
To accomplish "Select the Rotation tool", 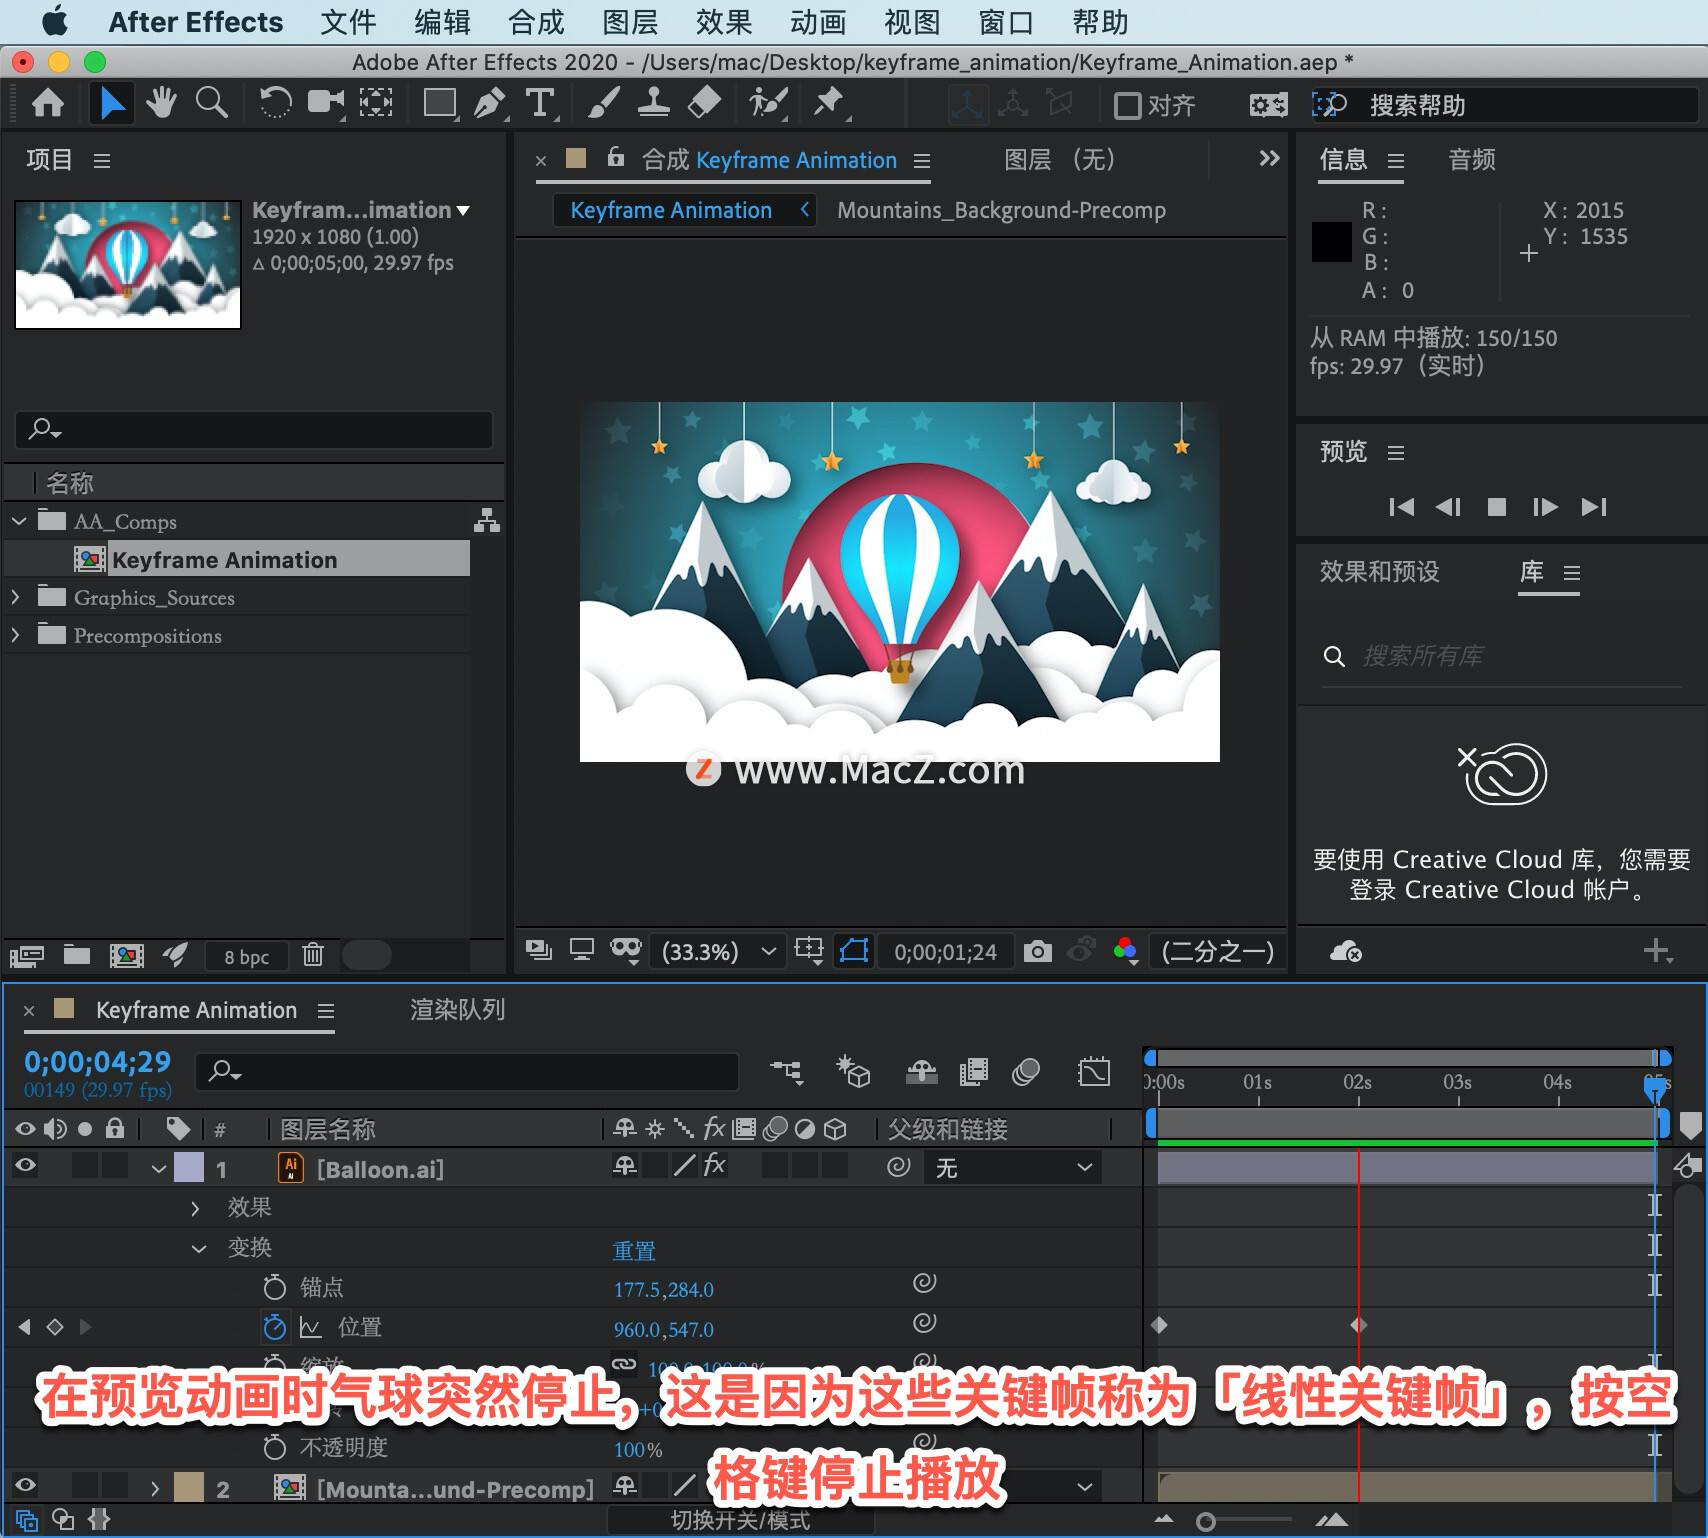I will (275, 103).
